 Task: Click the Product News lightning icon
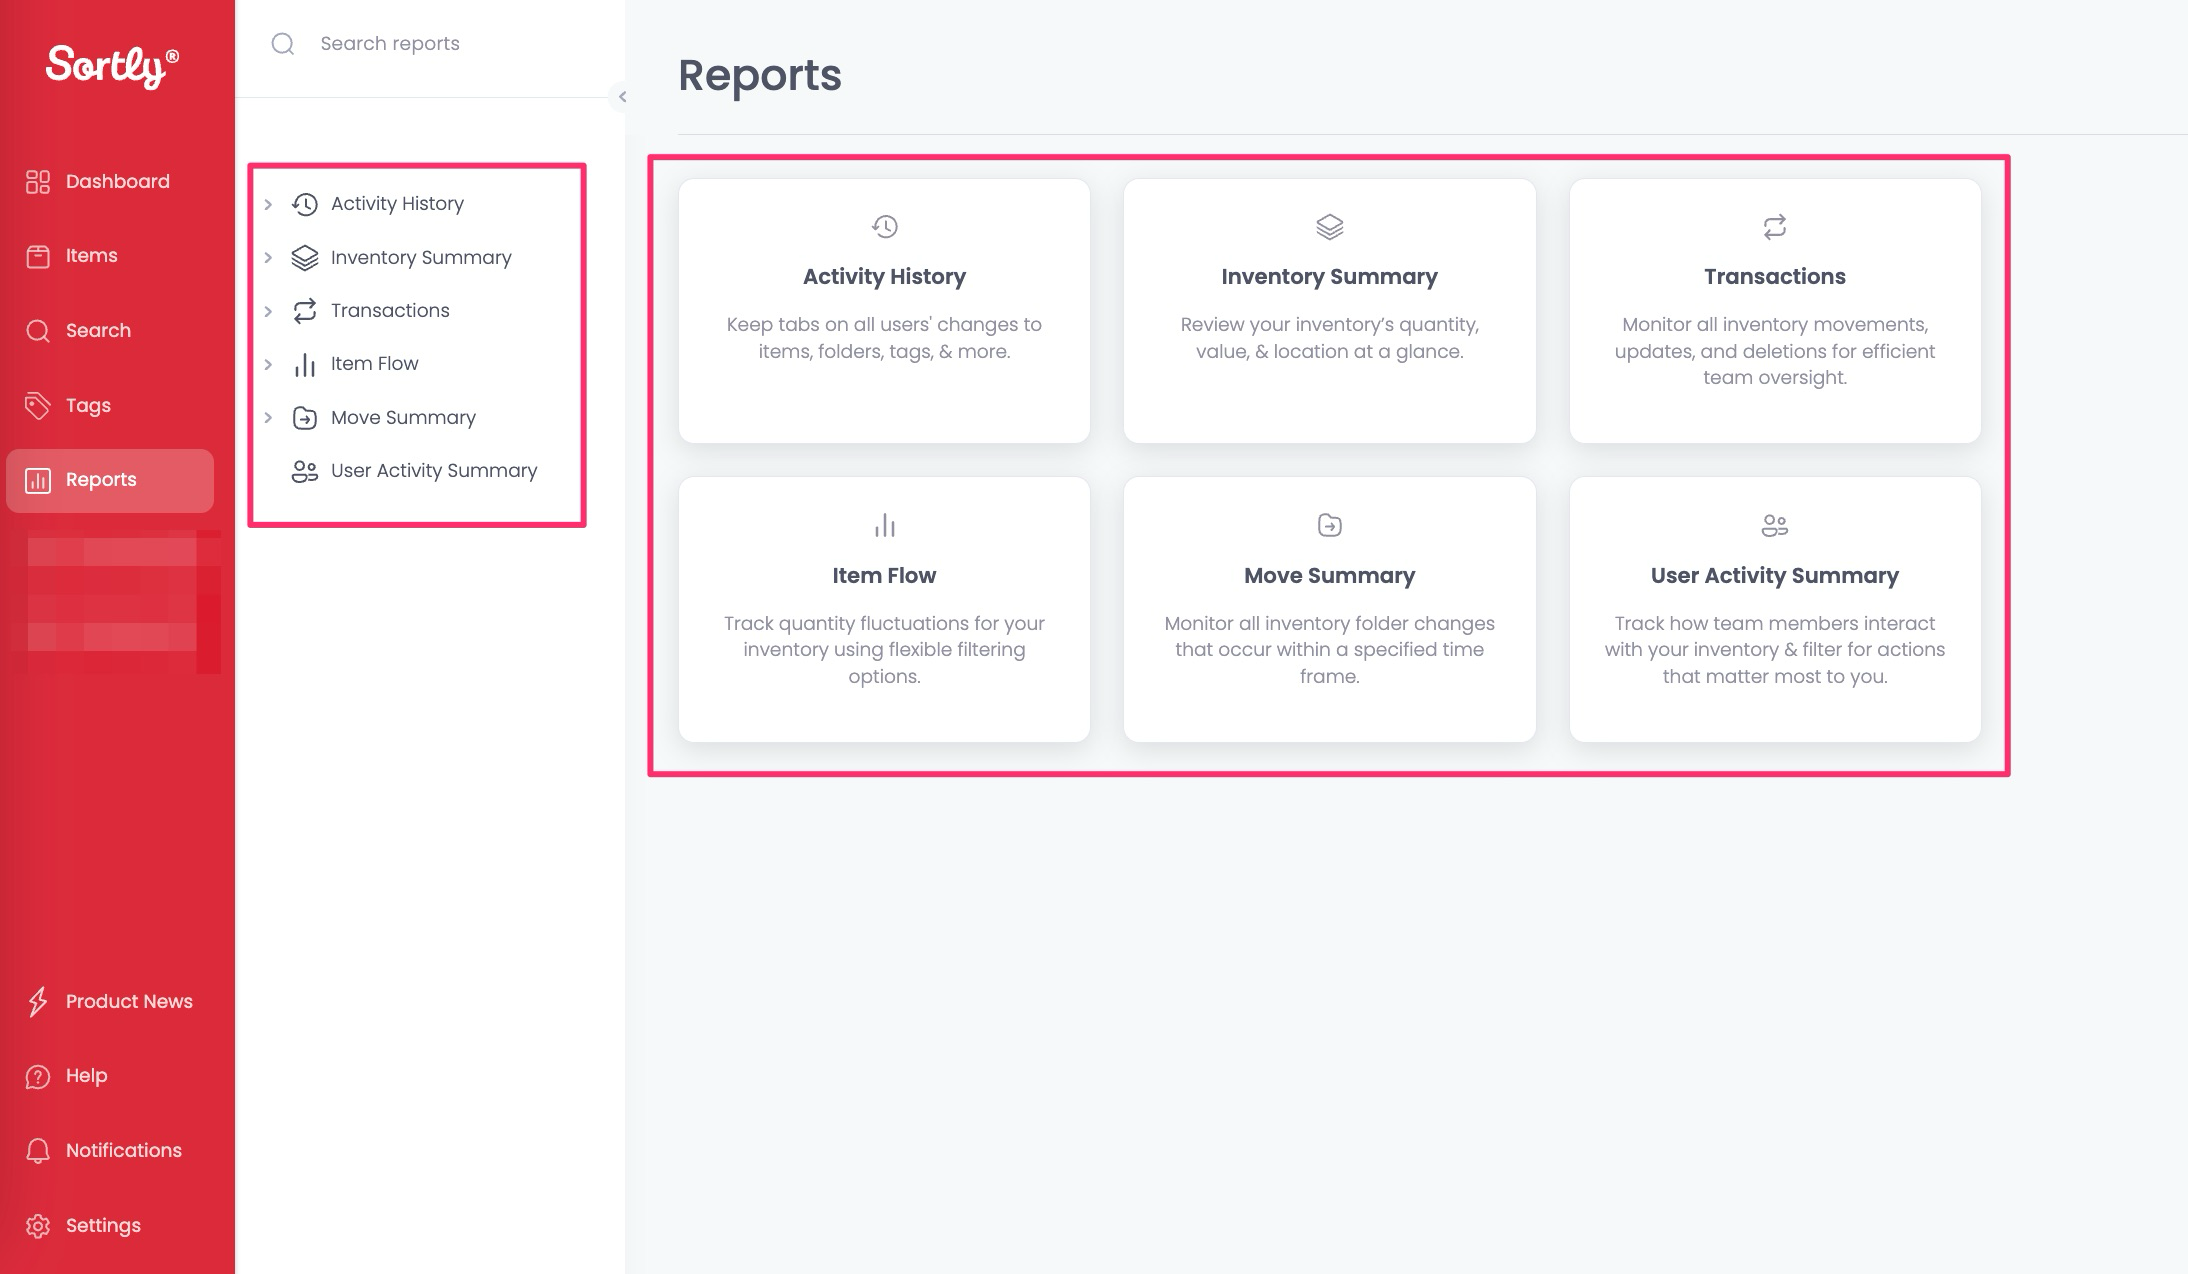click(x=38, y=1001)
